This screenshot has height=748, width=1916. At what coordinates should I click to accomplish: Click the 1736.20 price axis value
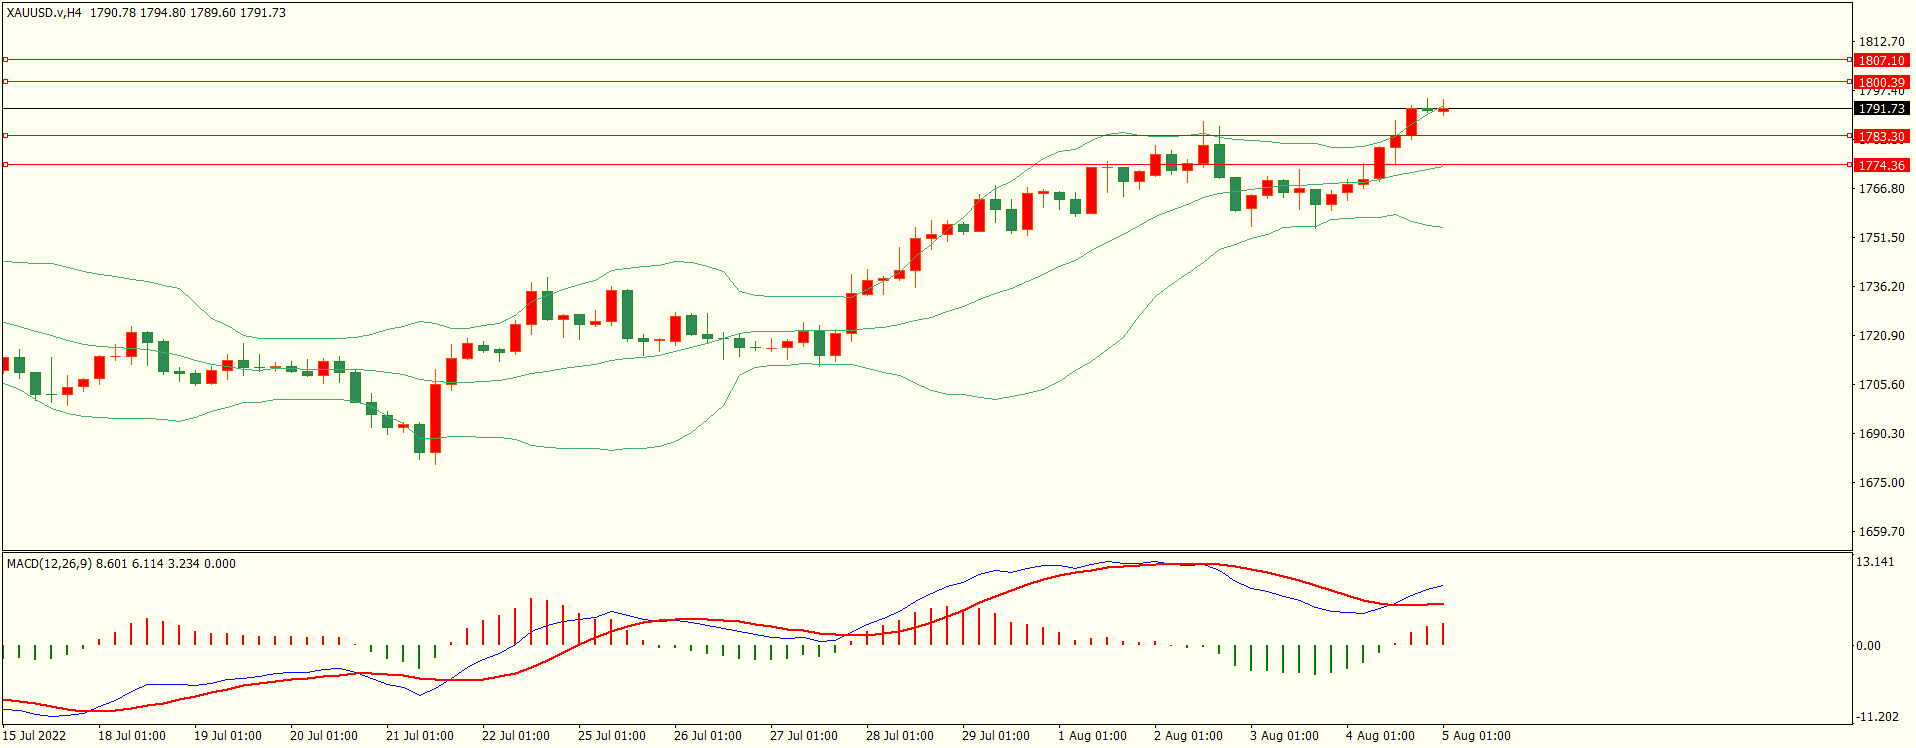pos(1881,287)
